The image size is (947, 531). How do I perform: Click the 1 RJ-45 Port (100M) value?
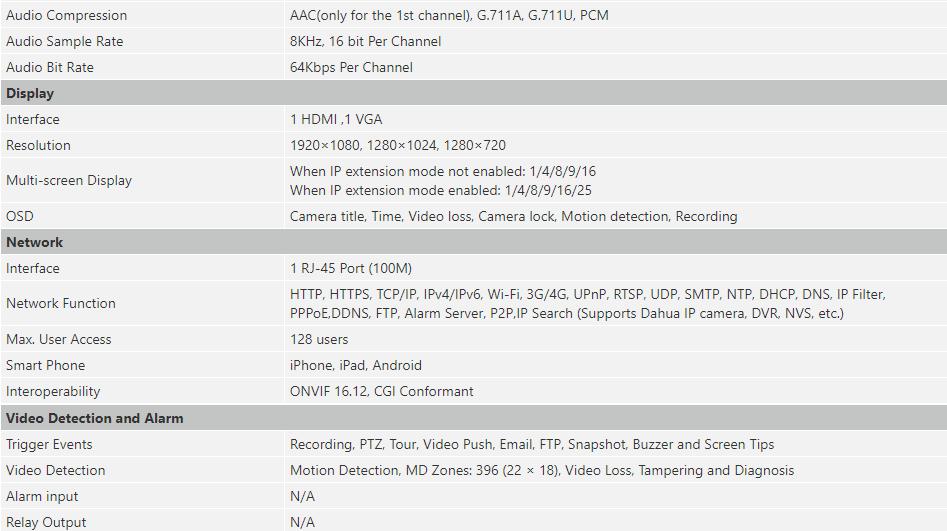351,268
